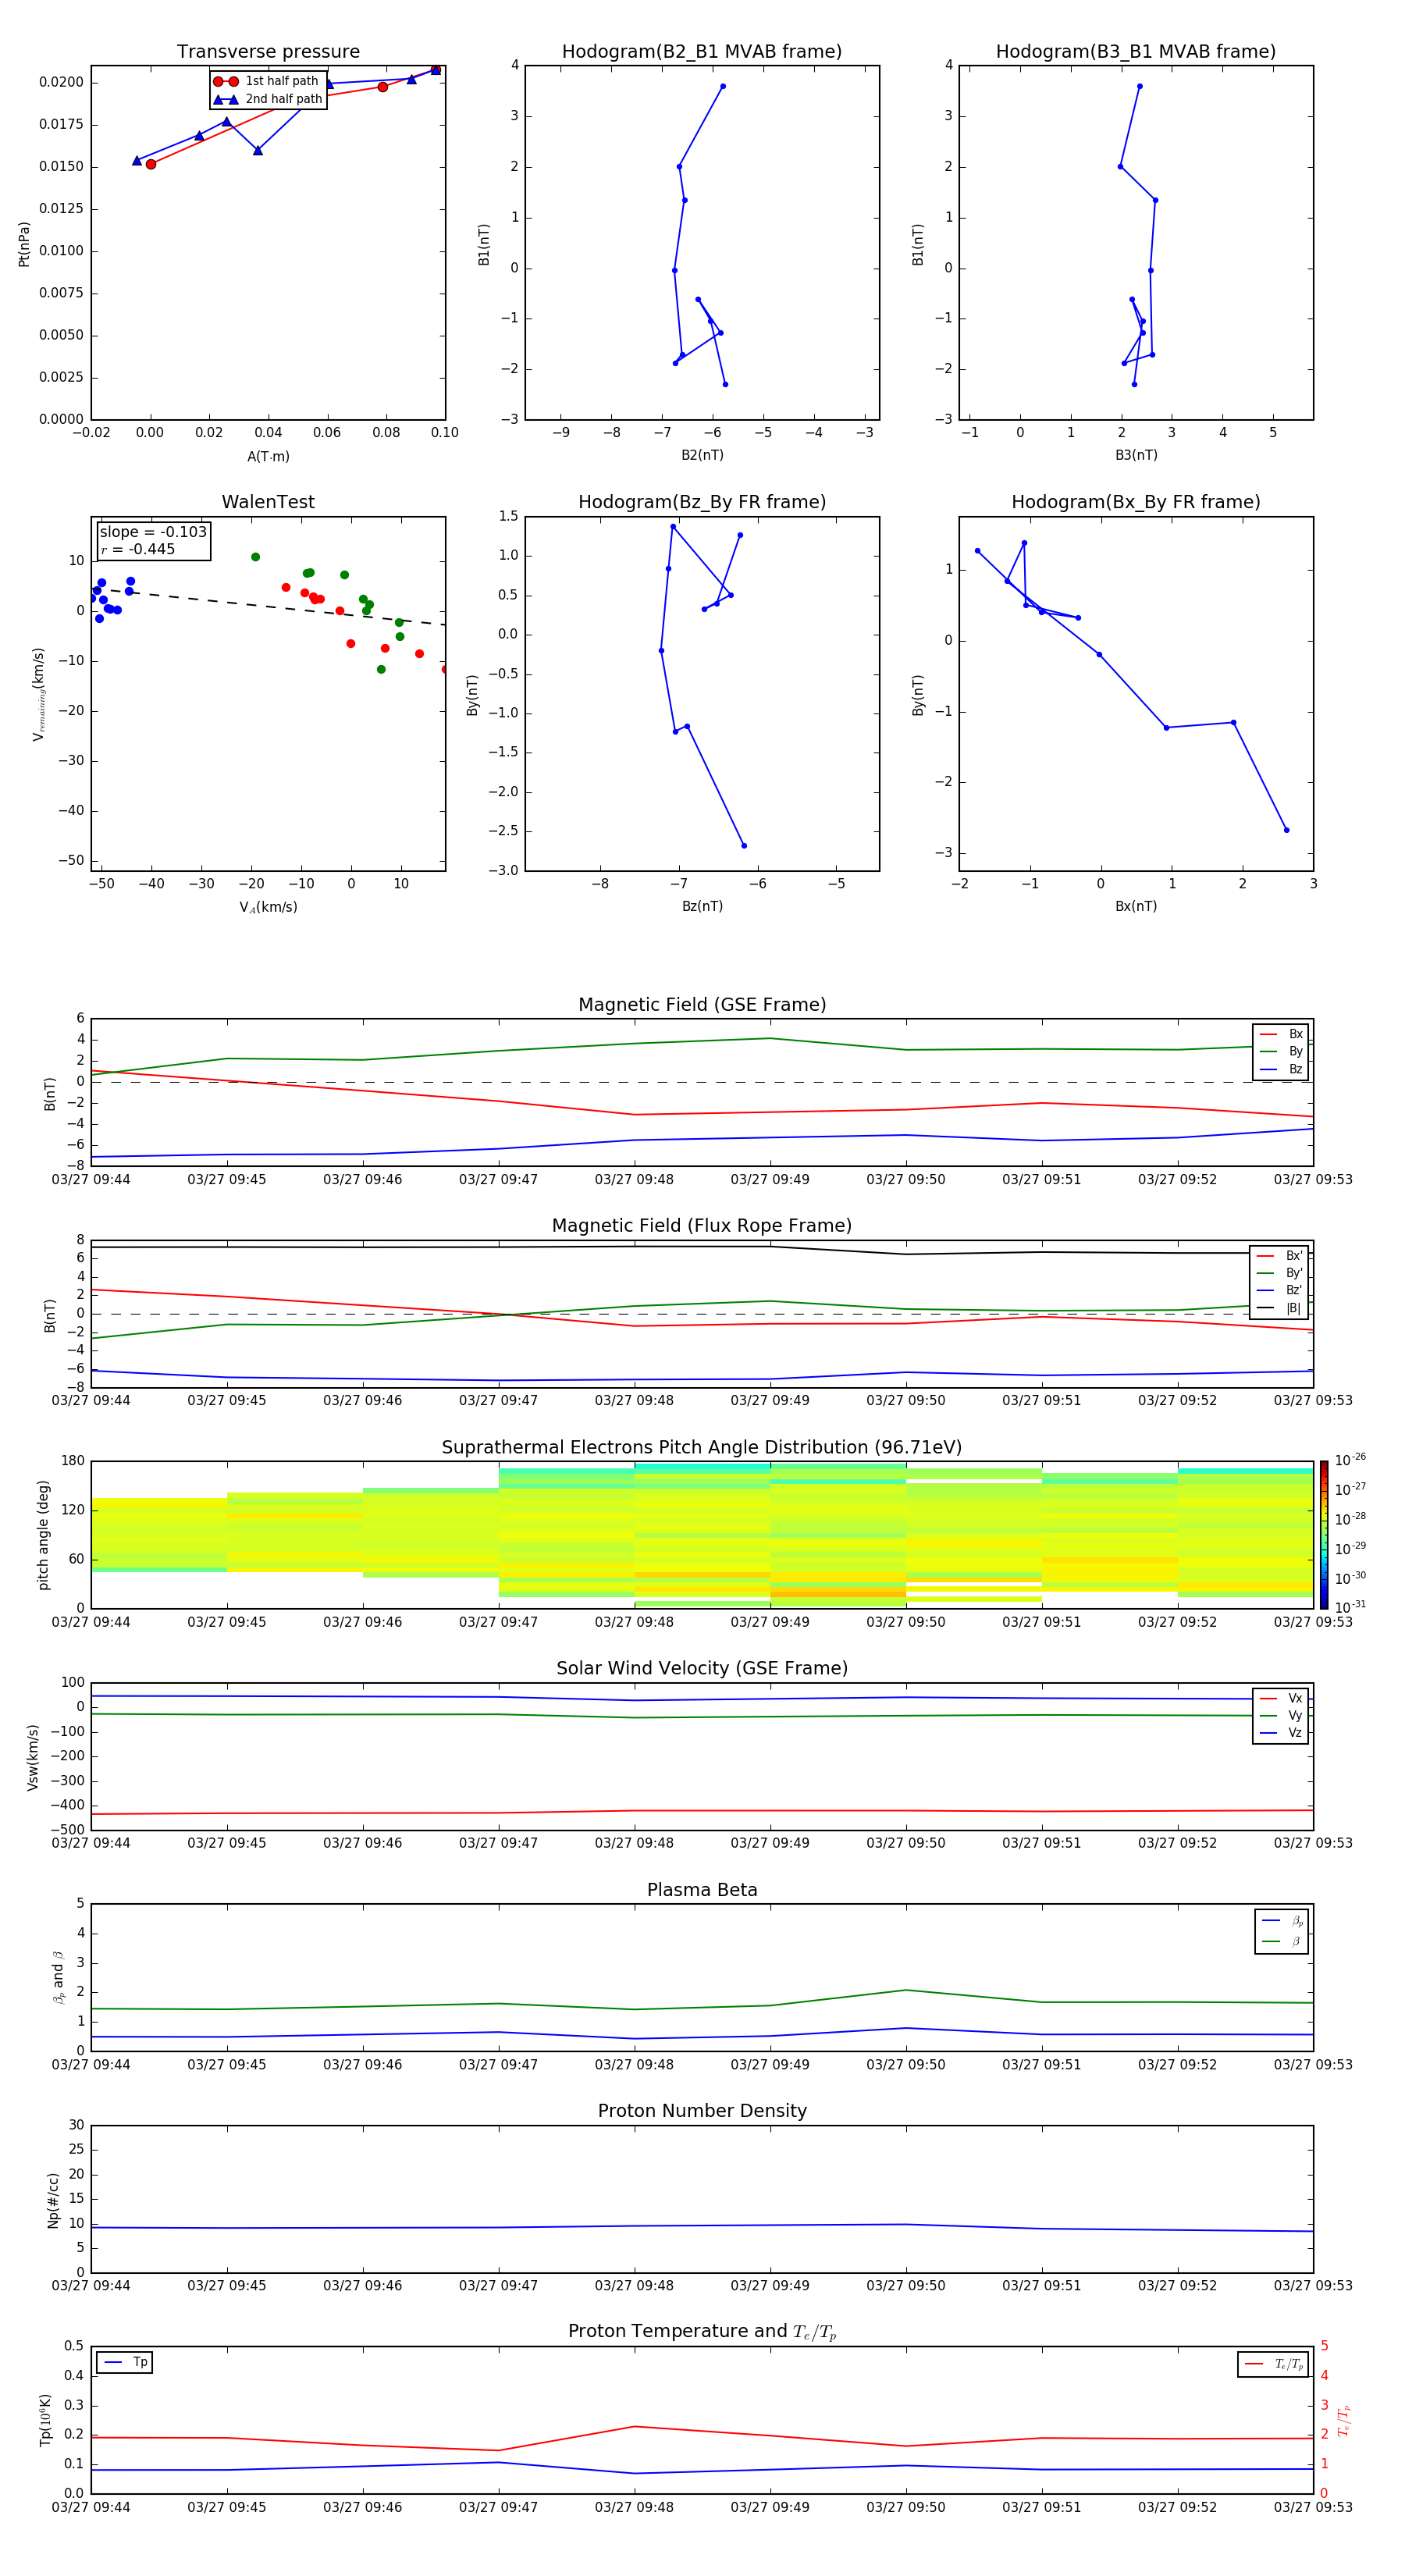Select the Bx entry in GSE field legend
Image resolution: width=1405 pixels, height=2576 pixels.
(x=1281, y=1034)
